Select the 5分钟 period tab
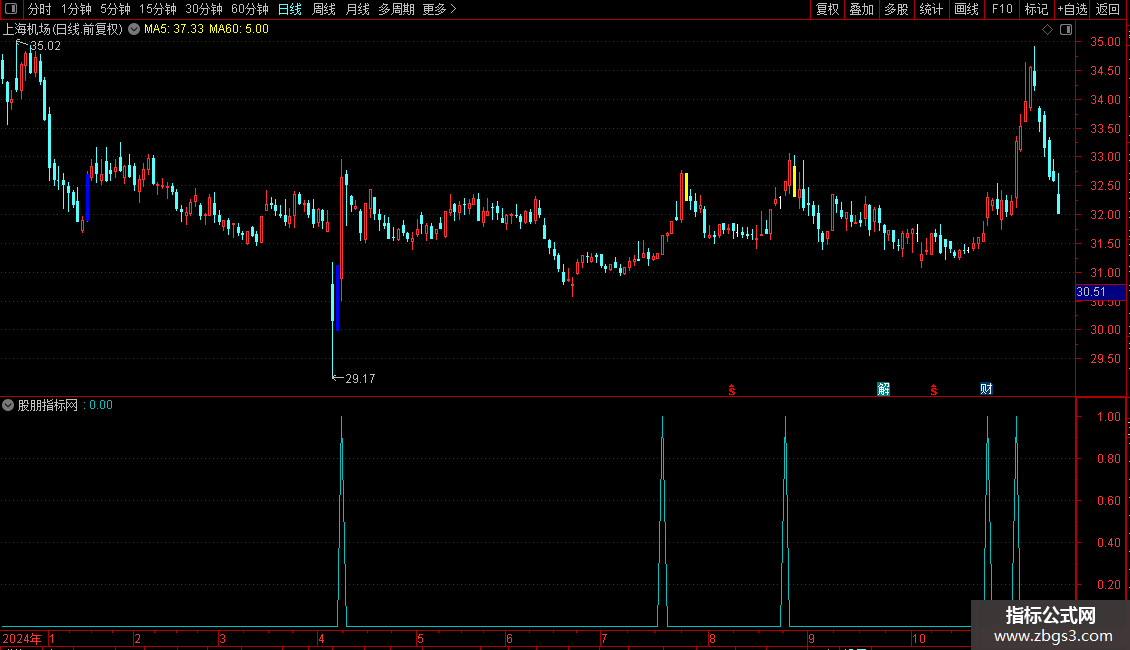This screenshot has width=1130, height=650. click(115, 9)
